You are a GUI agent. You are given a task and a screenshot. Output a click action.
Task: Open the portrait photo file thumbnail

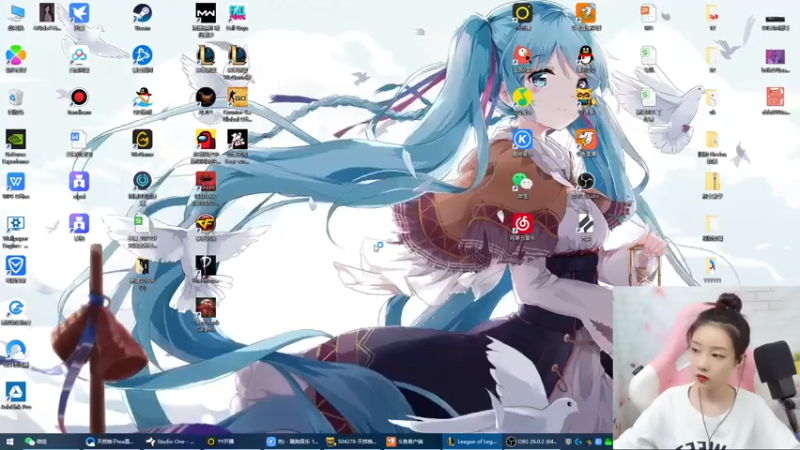(x=47, y=14)
